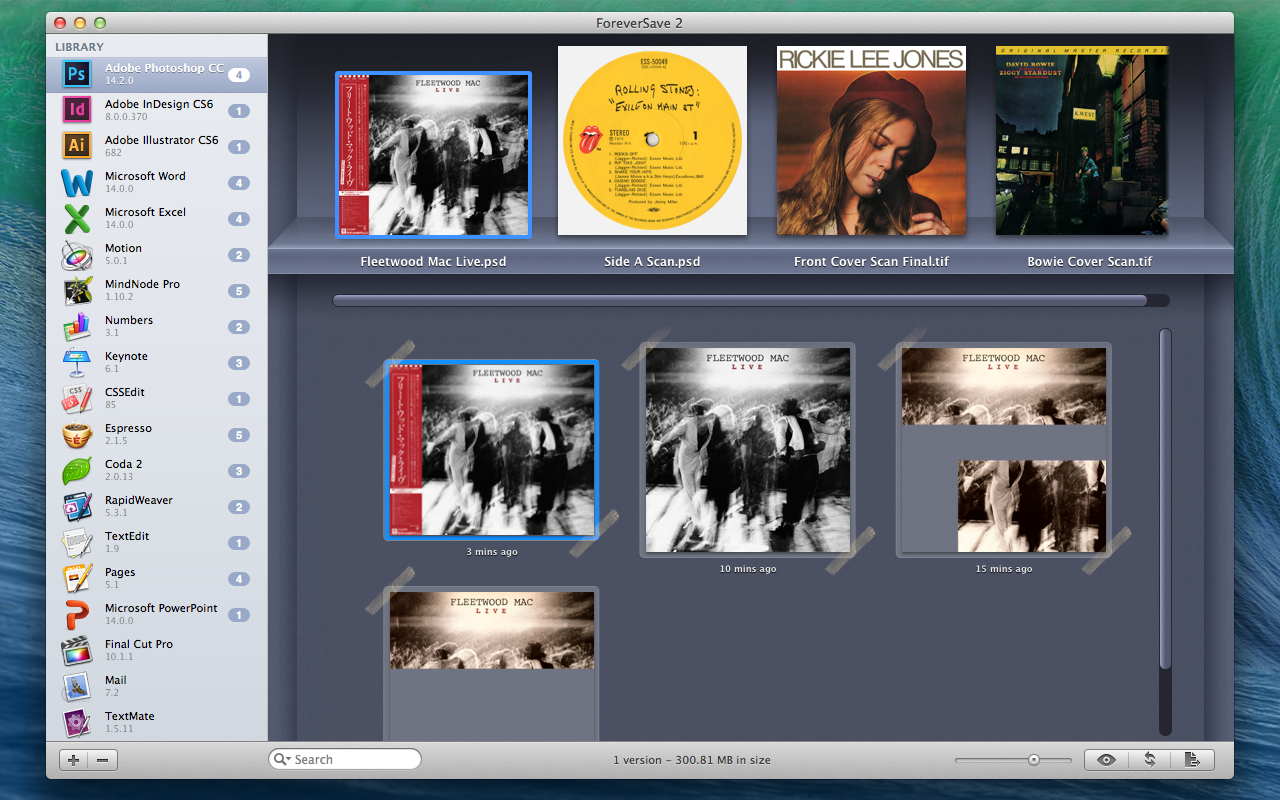Open the Motion app icon
Screen dimensions: 1280x800
click(77, 254)
